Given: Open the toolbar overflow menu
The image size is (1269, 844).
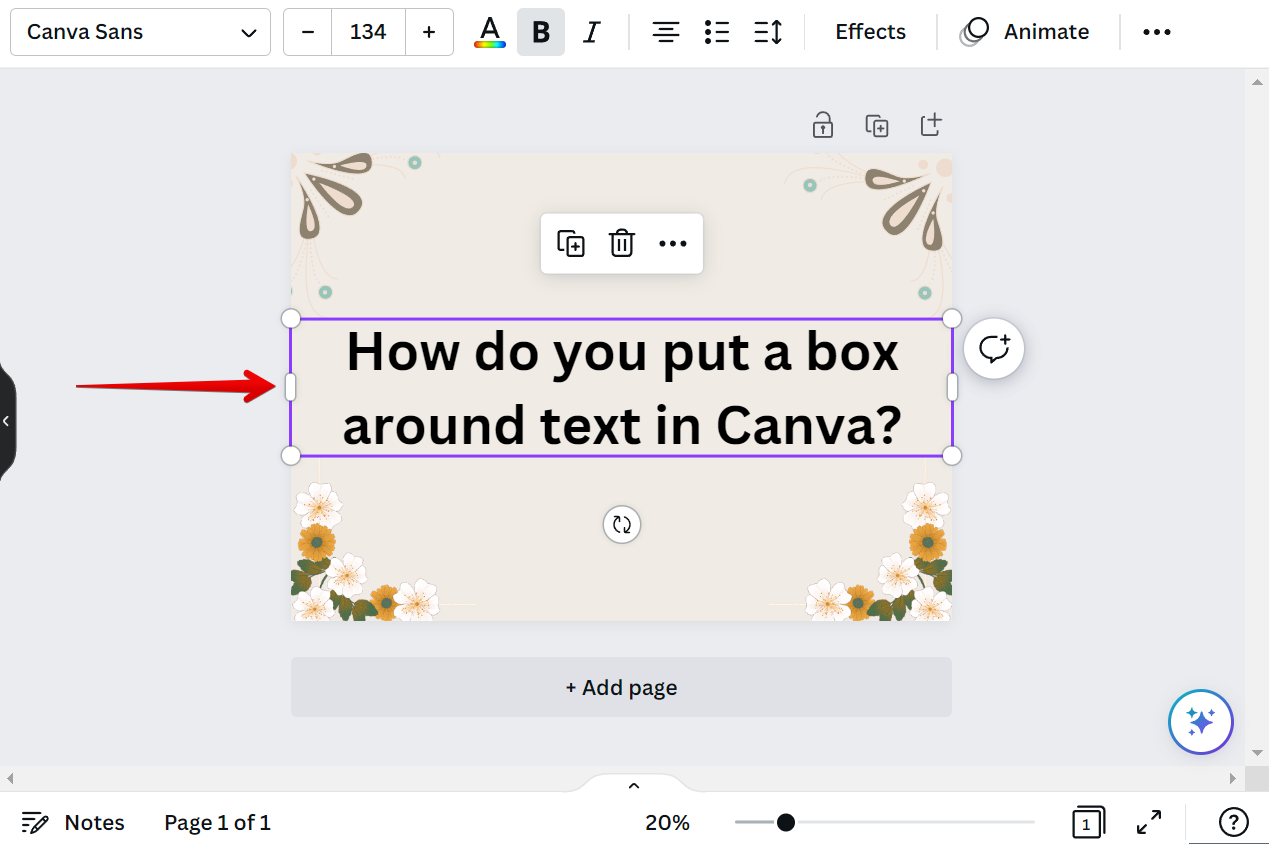Looking at the screenshot, I should (x=1156, y=31).
